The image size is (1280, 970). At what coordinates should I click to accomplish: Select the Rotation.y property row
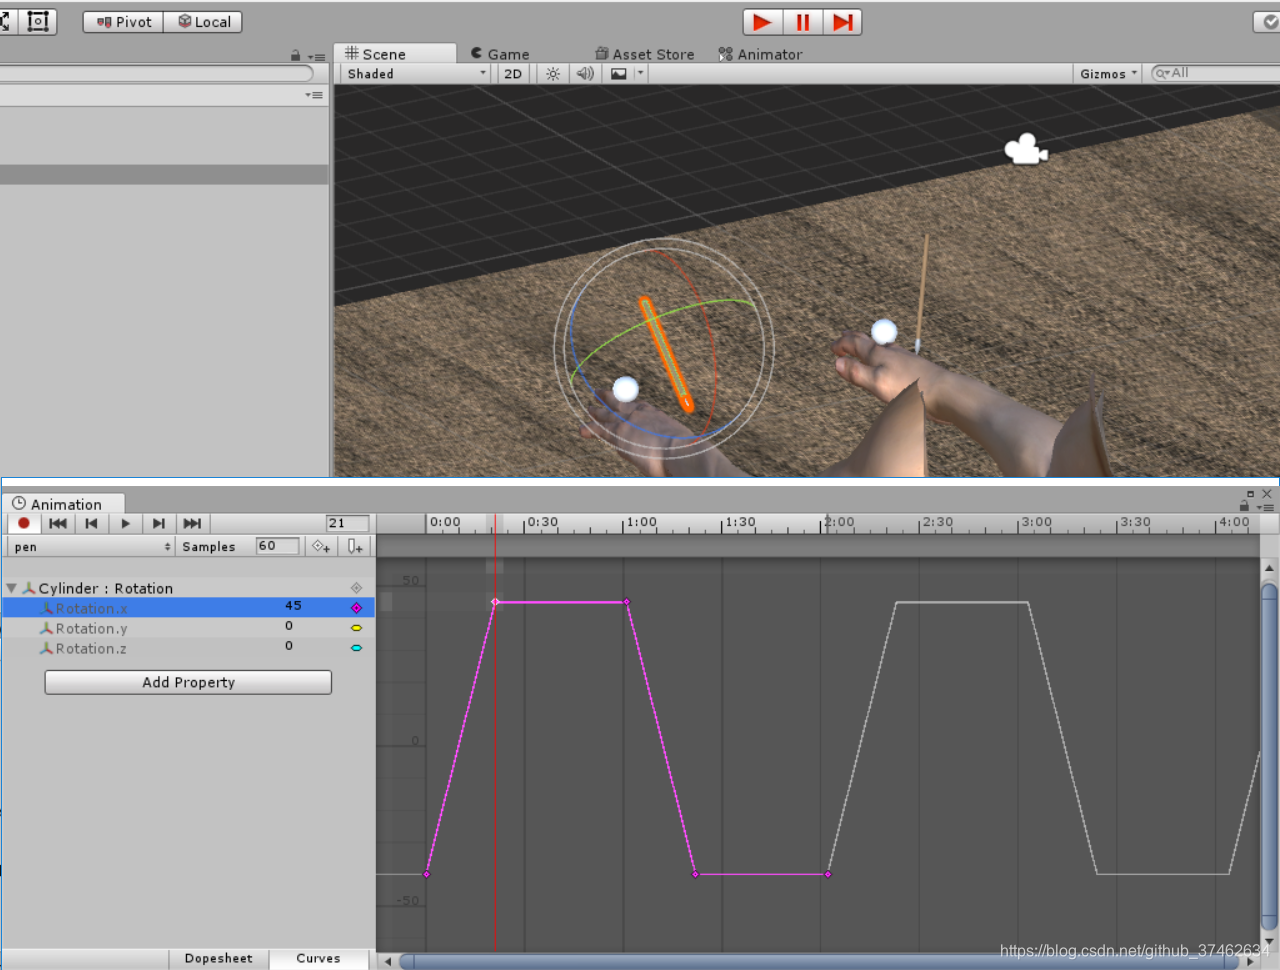click(188, 628)
